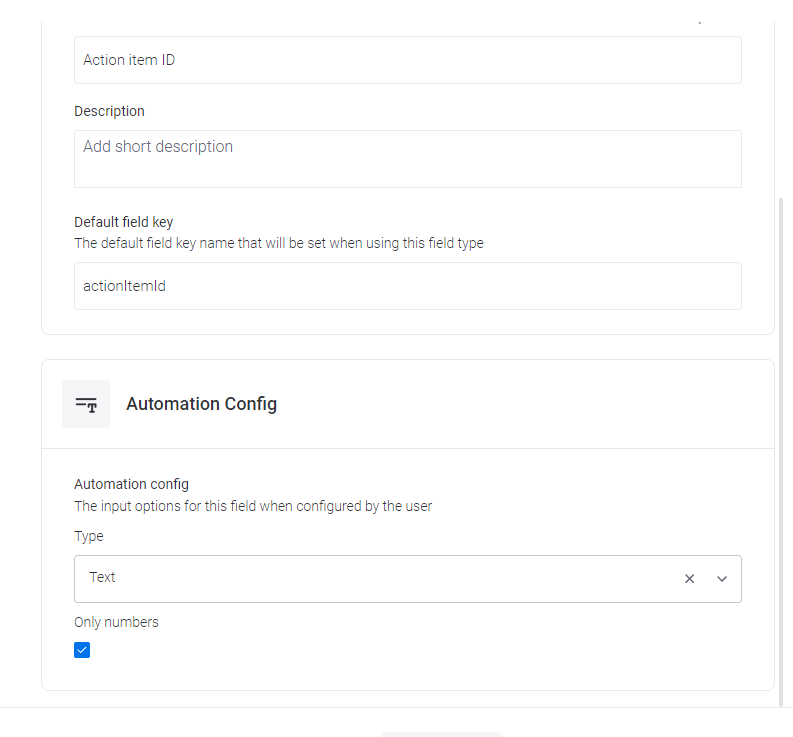Click the default field key helper text
Screen dimensions: 793x737
[279, 243]
